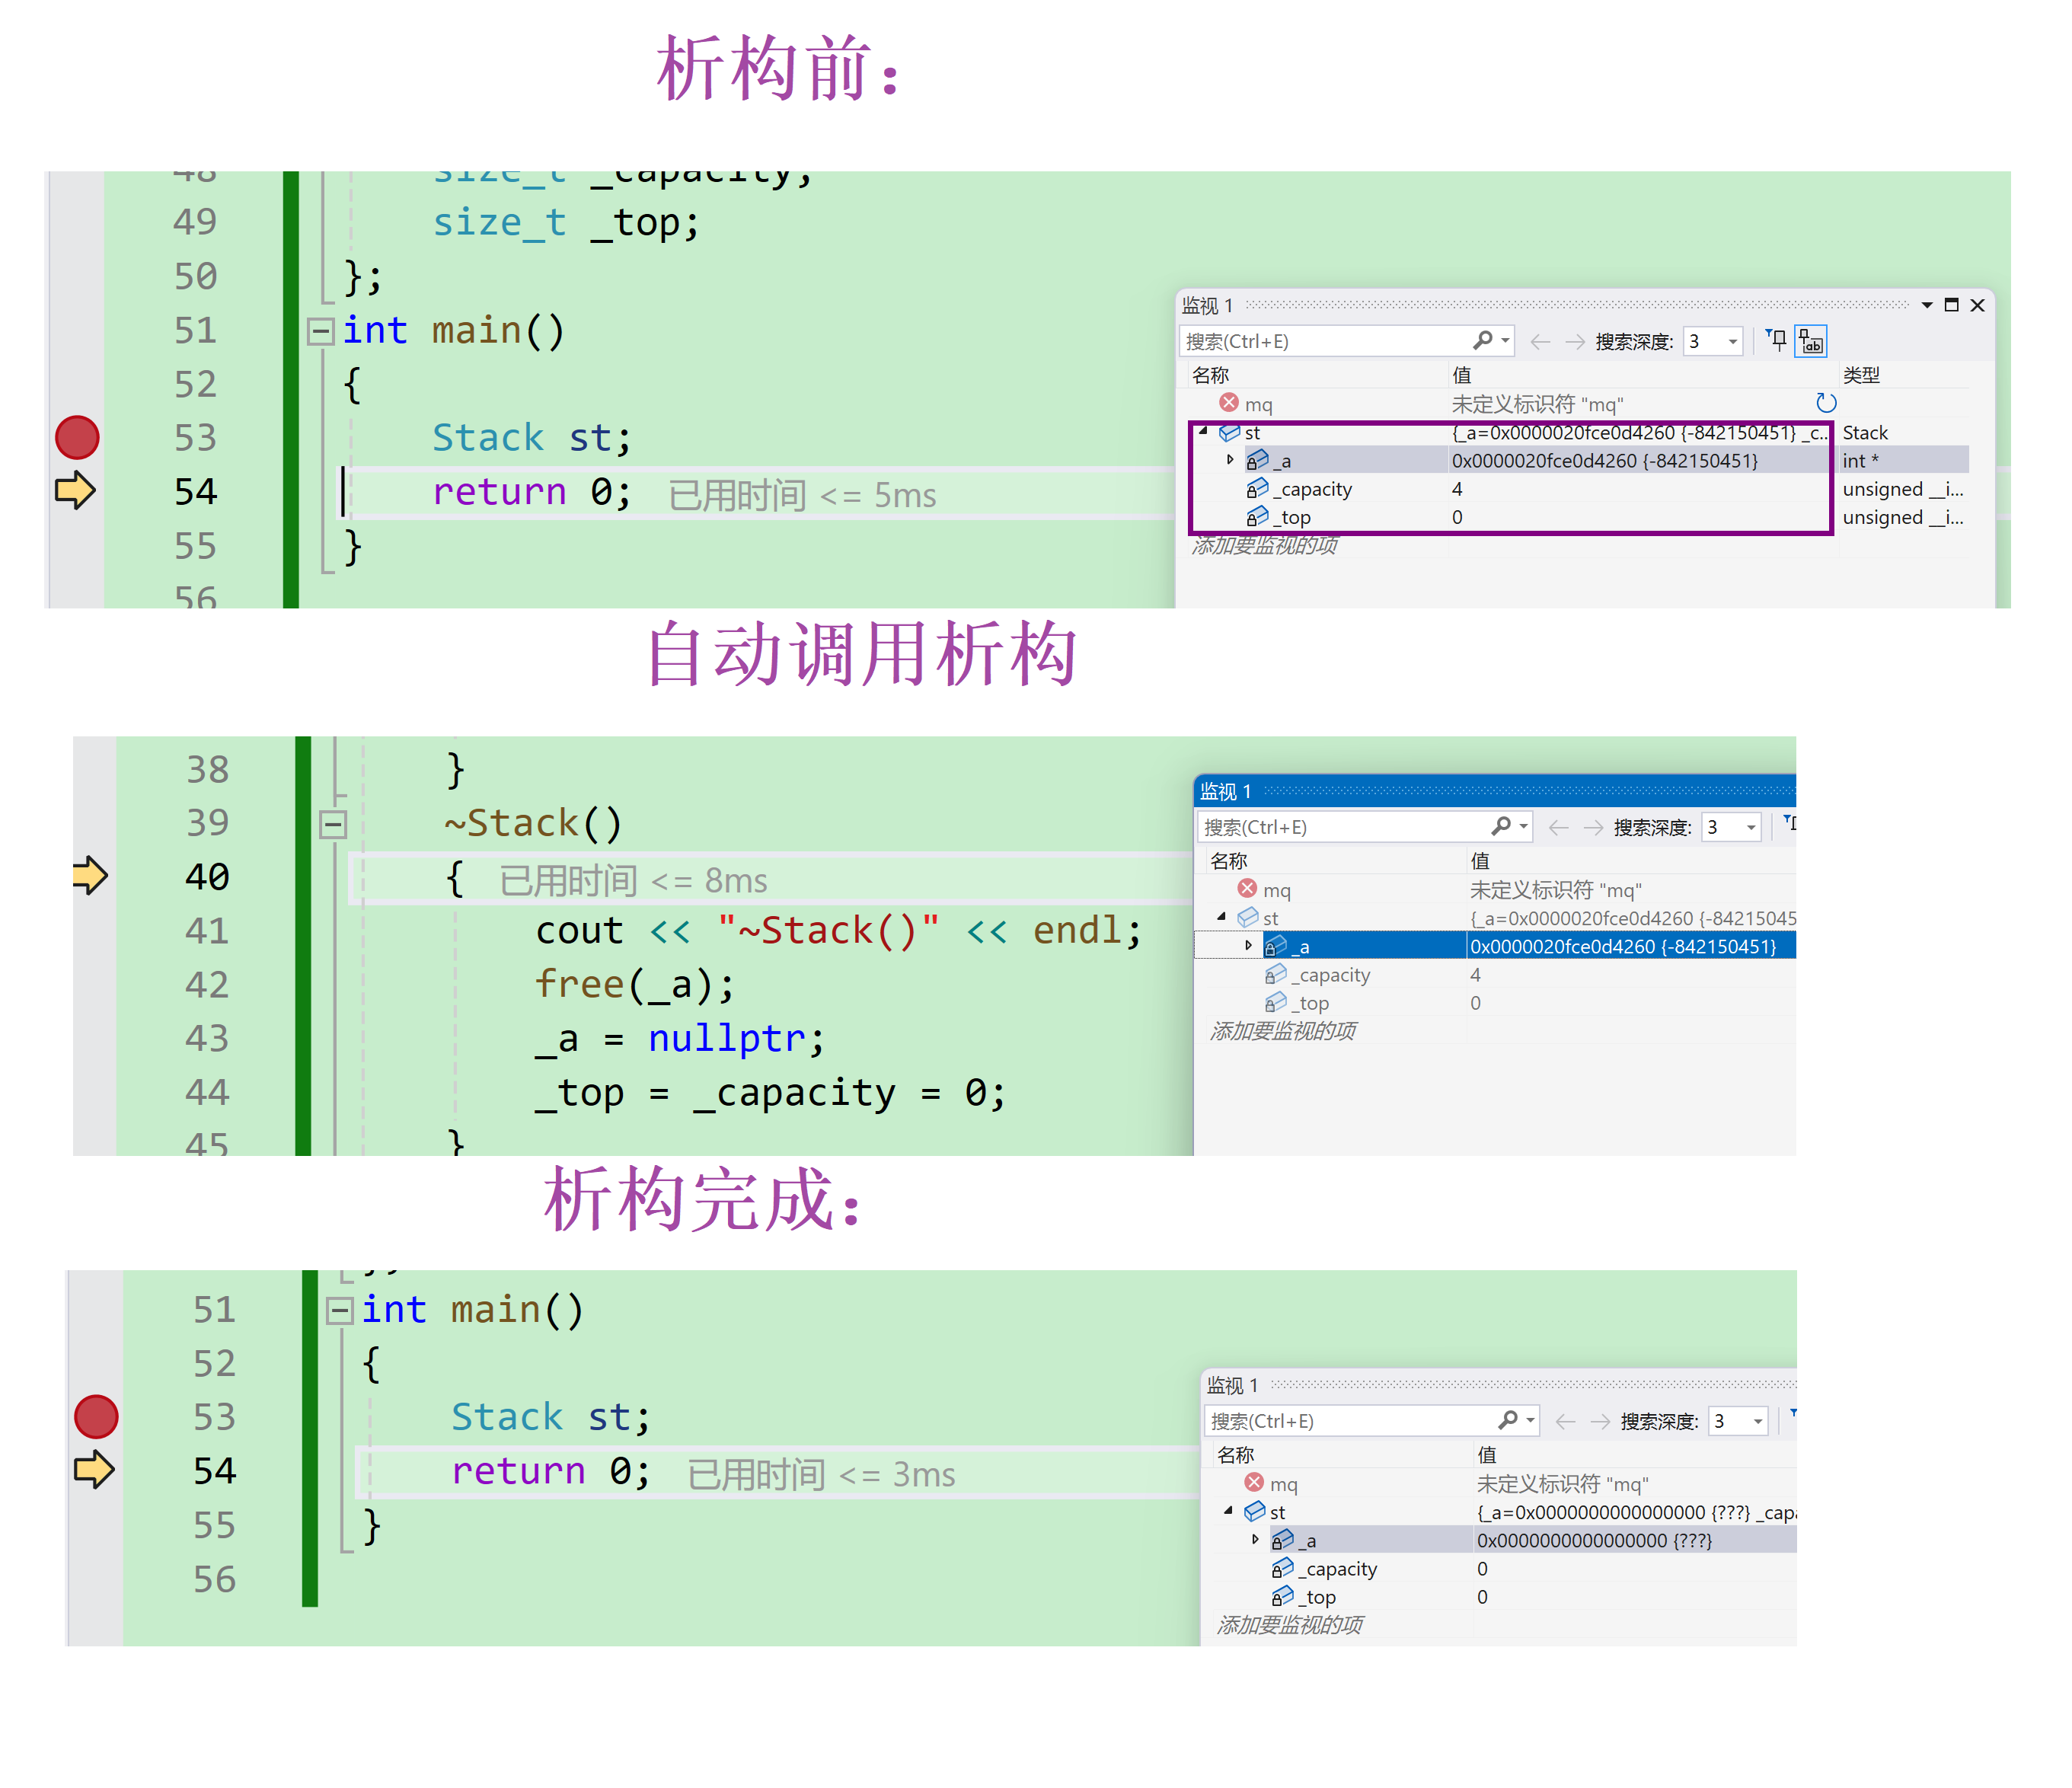Open the search depth dropdown in top watch panel

coord(1733,342)
